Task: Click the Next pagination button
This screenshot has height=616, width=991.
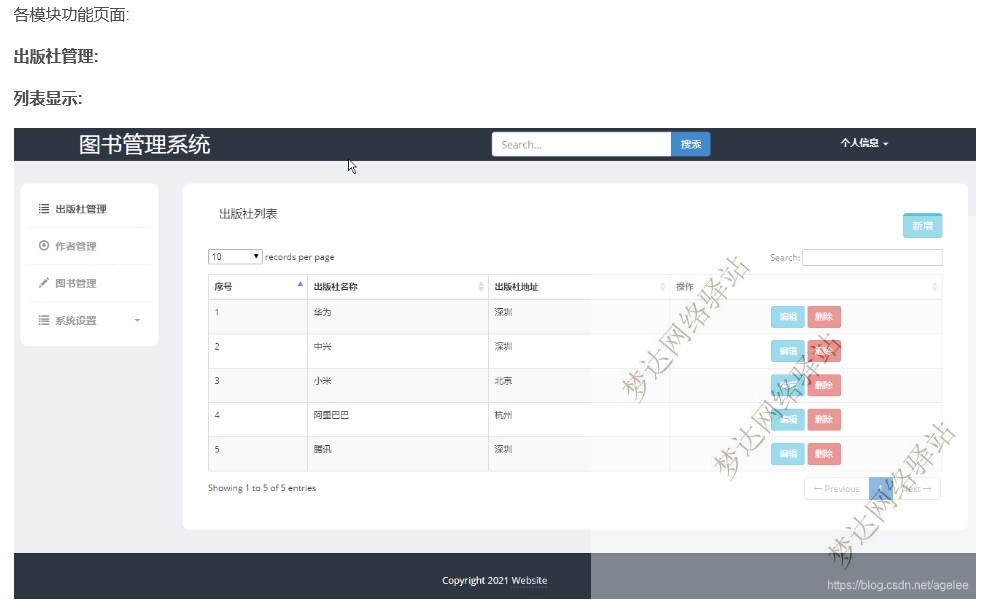Action: (916, 488)
